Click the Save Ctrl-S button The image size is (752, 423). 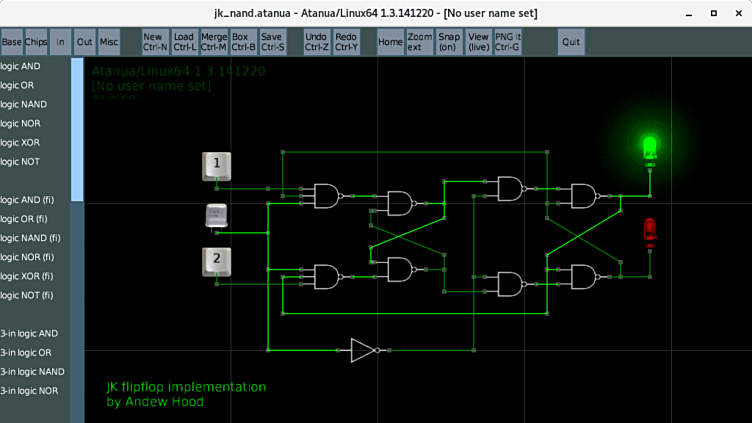click(x=272, y=42)
